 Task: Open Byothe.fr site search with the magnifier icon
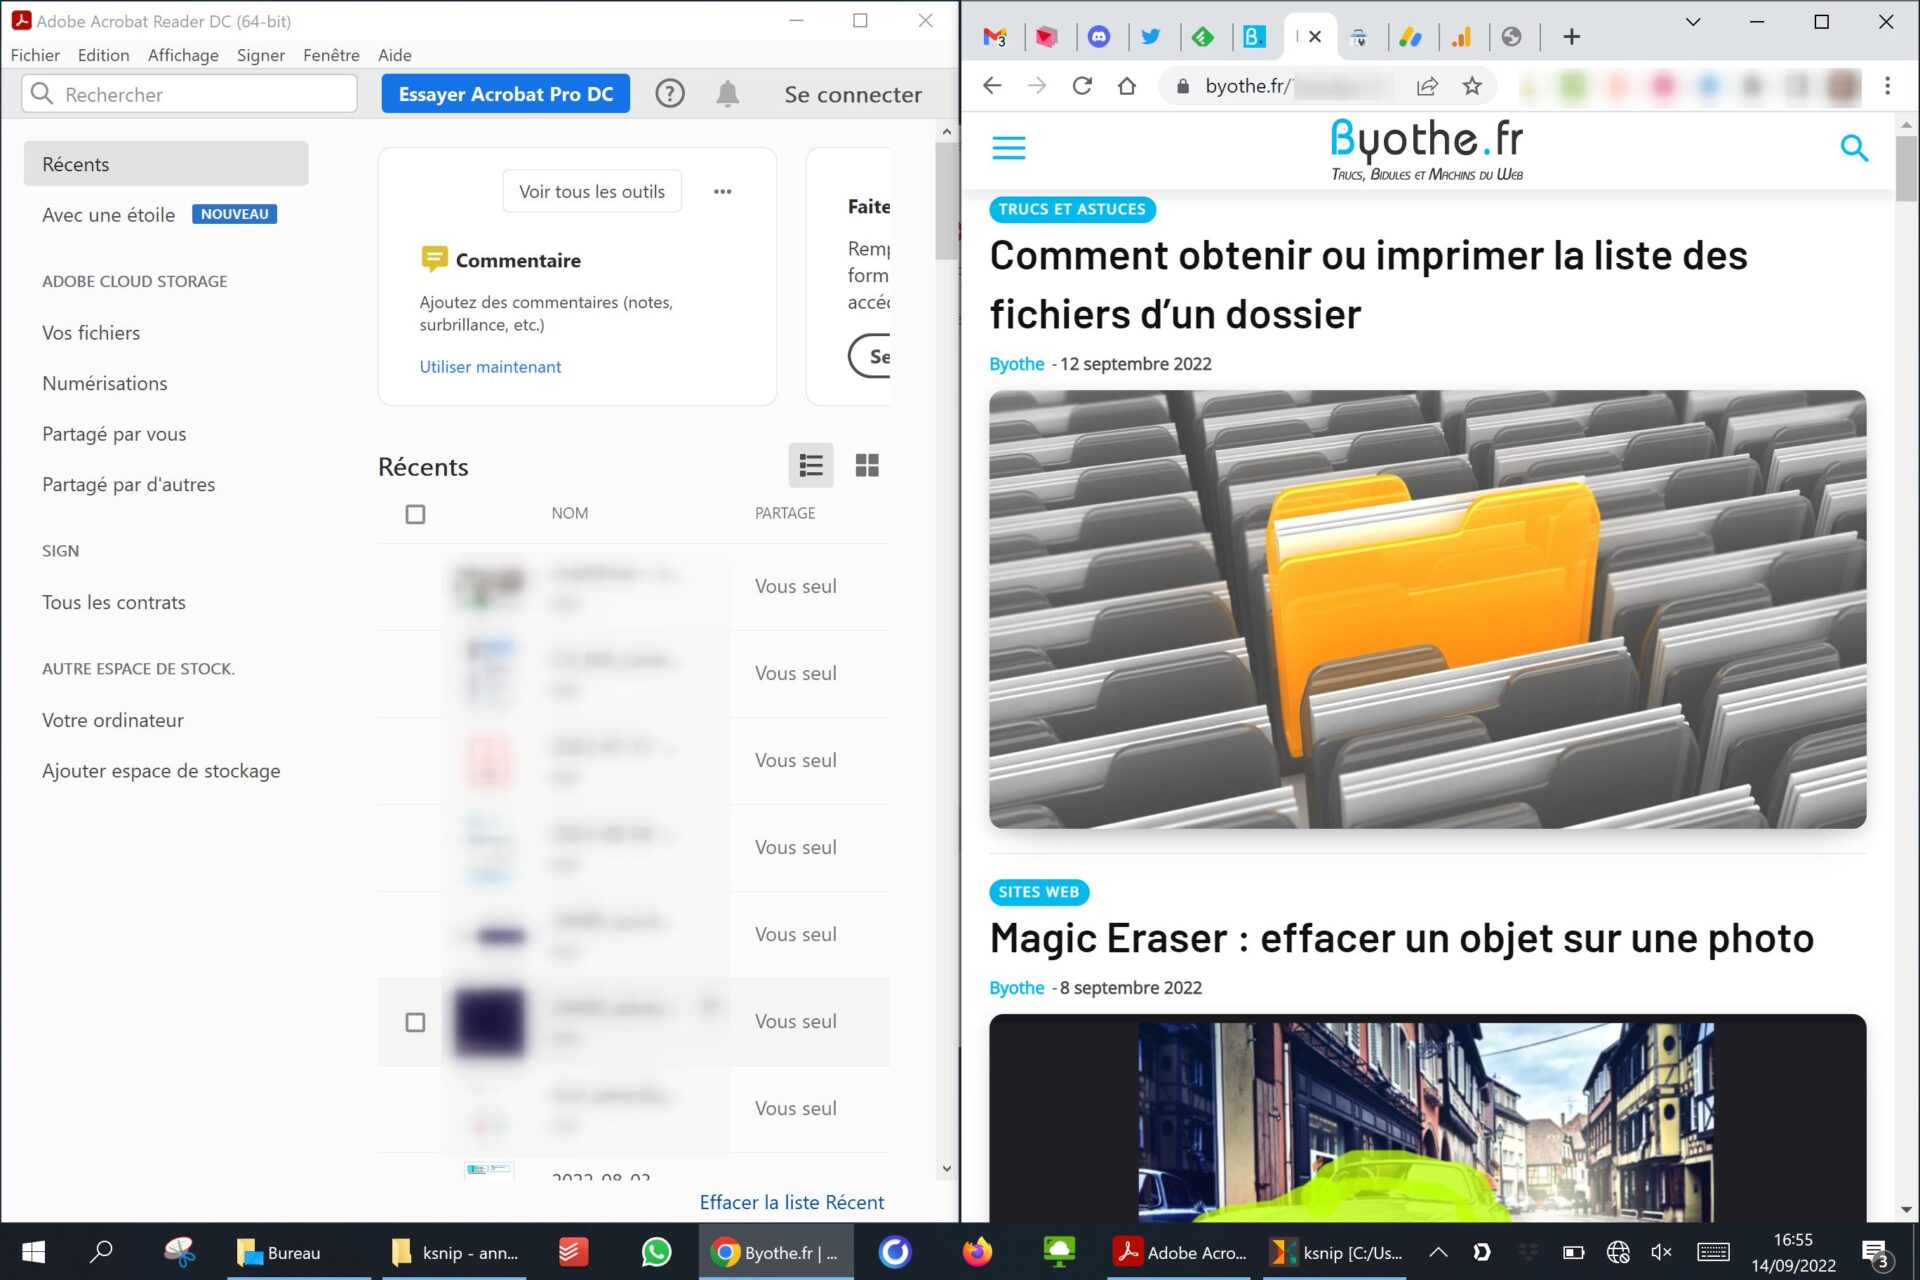[x=1854, y=147]
